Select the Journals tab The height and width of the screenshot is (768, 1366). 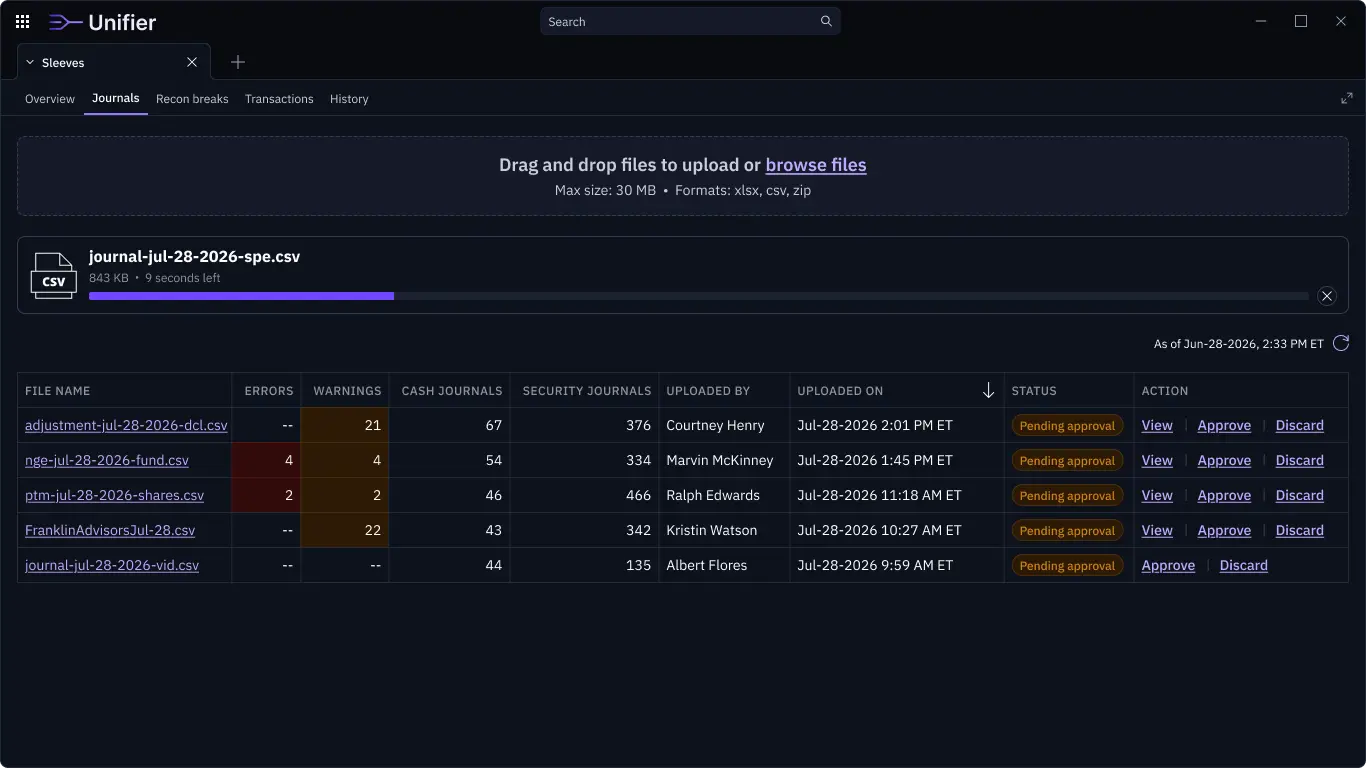(115, 98)
